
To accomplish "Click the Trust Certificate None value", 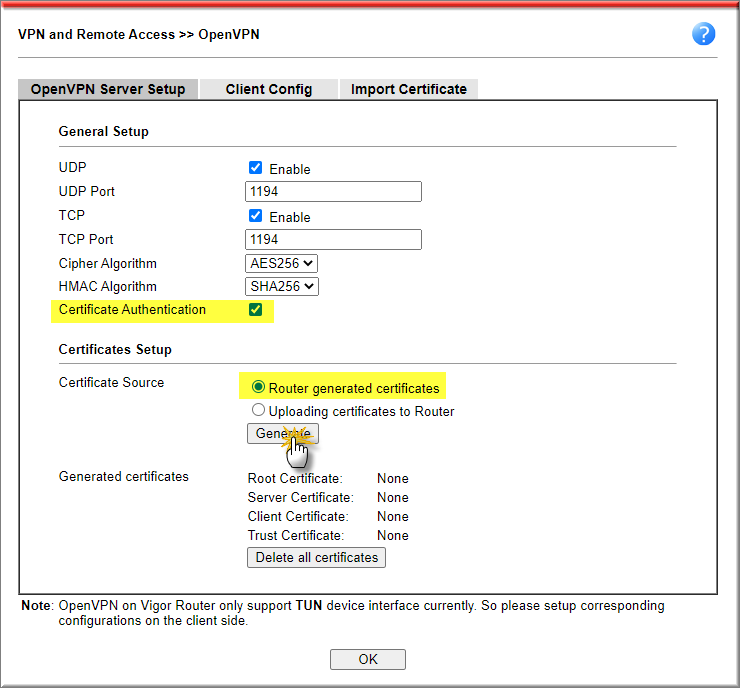I will (x=393, y=536).
